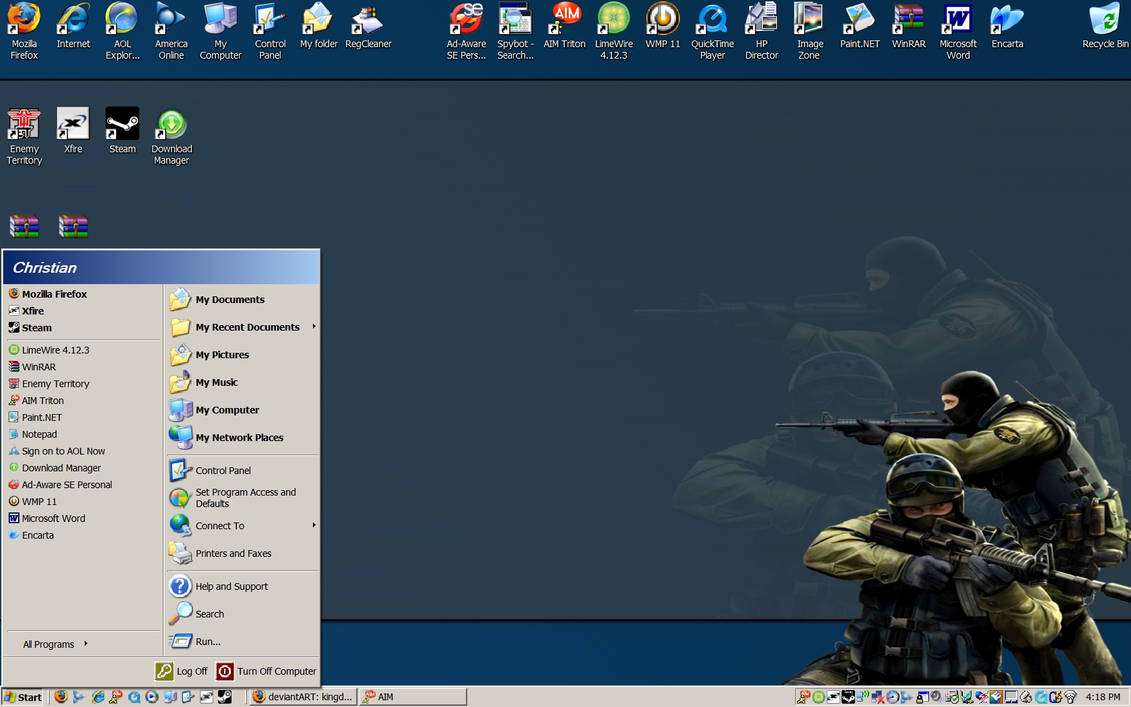Launch the Enemy Territory desktop icon
Screen dimensions: 1131x707
[x=24, y=136]
